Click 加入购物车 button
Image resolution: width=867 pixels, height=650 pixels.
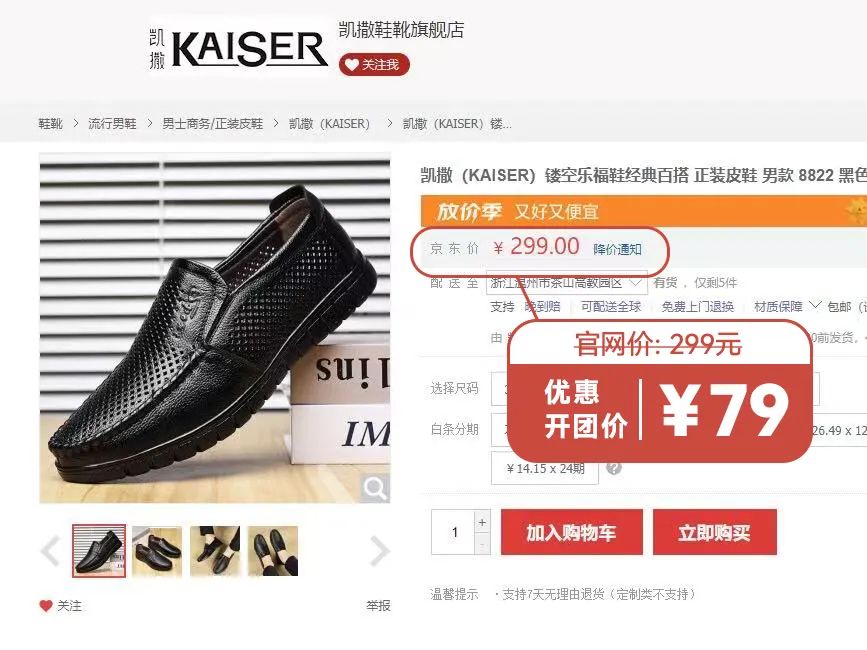tap(572, 532)
